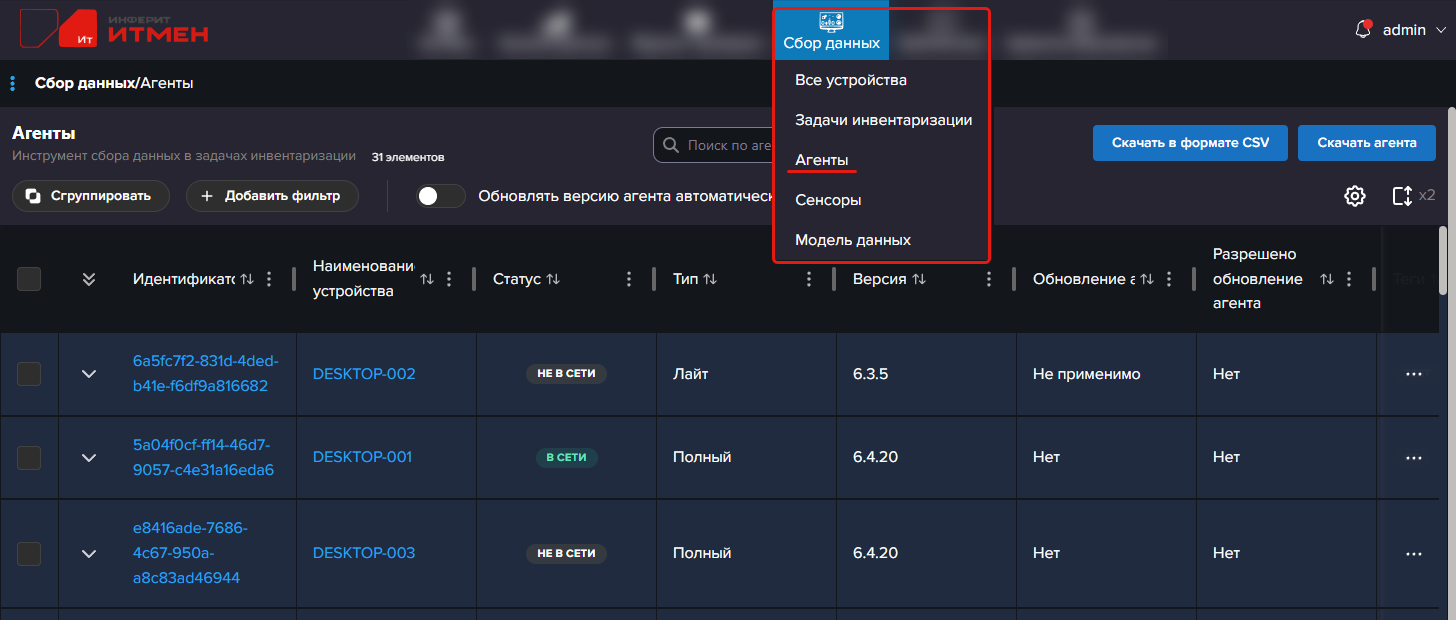Click Скачать в формате CSV button
The height and width of the screenshot is (620, 1456).
pos(1190,143)
